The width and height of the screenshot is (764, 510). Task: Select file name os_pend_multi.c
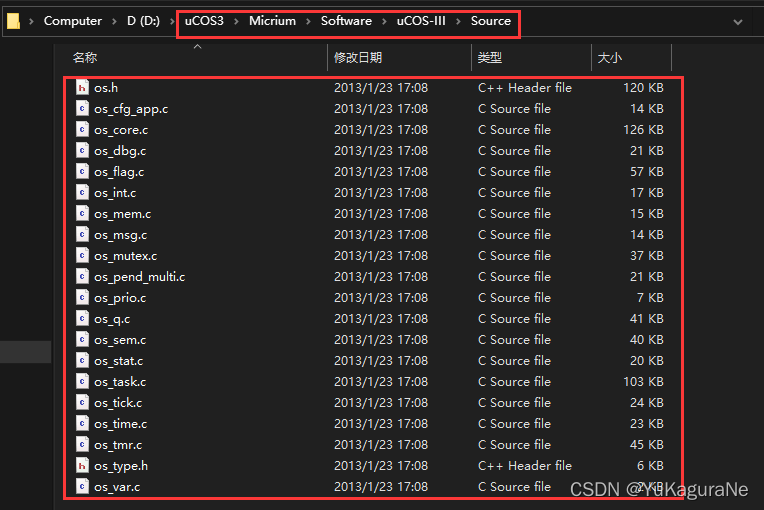tap(139, 277)
